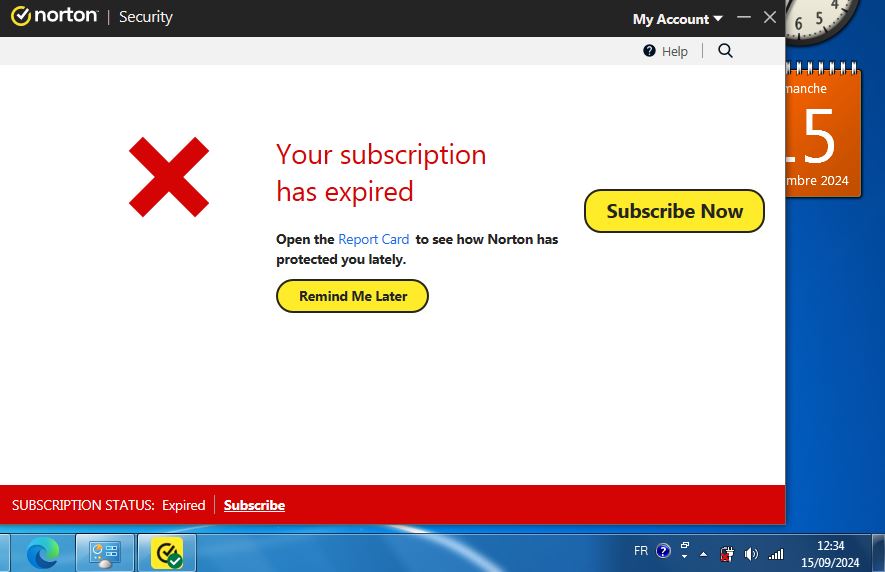
Task: Click the network signal tray icon
Action: click(x=777, y=554)
